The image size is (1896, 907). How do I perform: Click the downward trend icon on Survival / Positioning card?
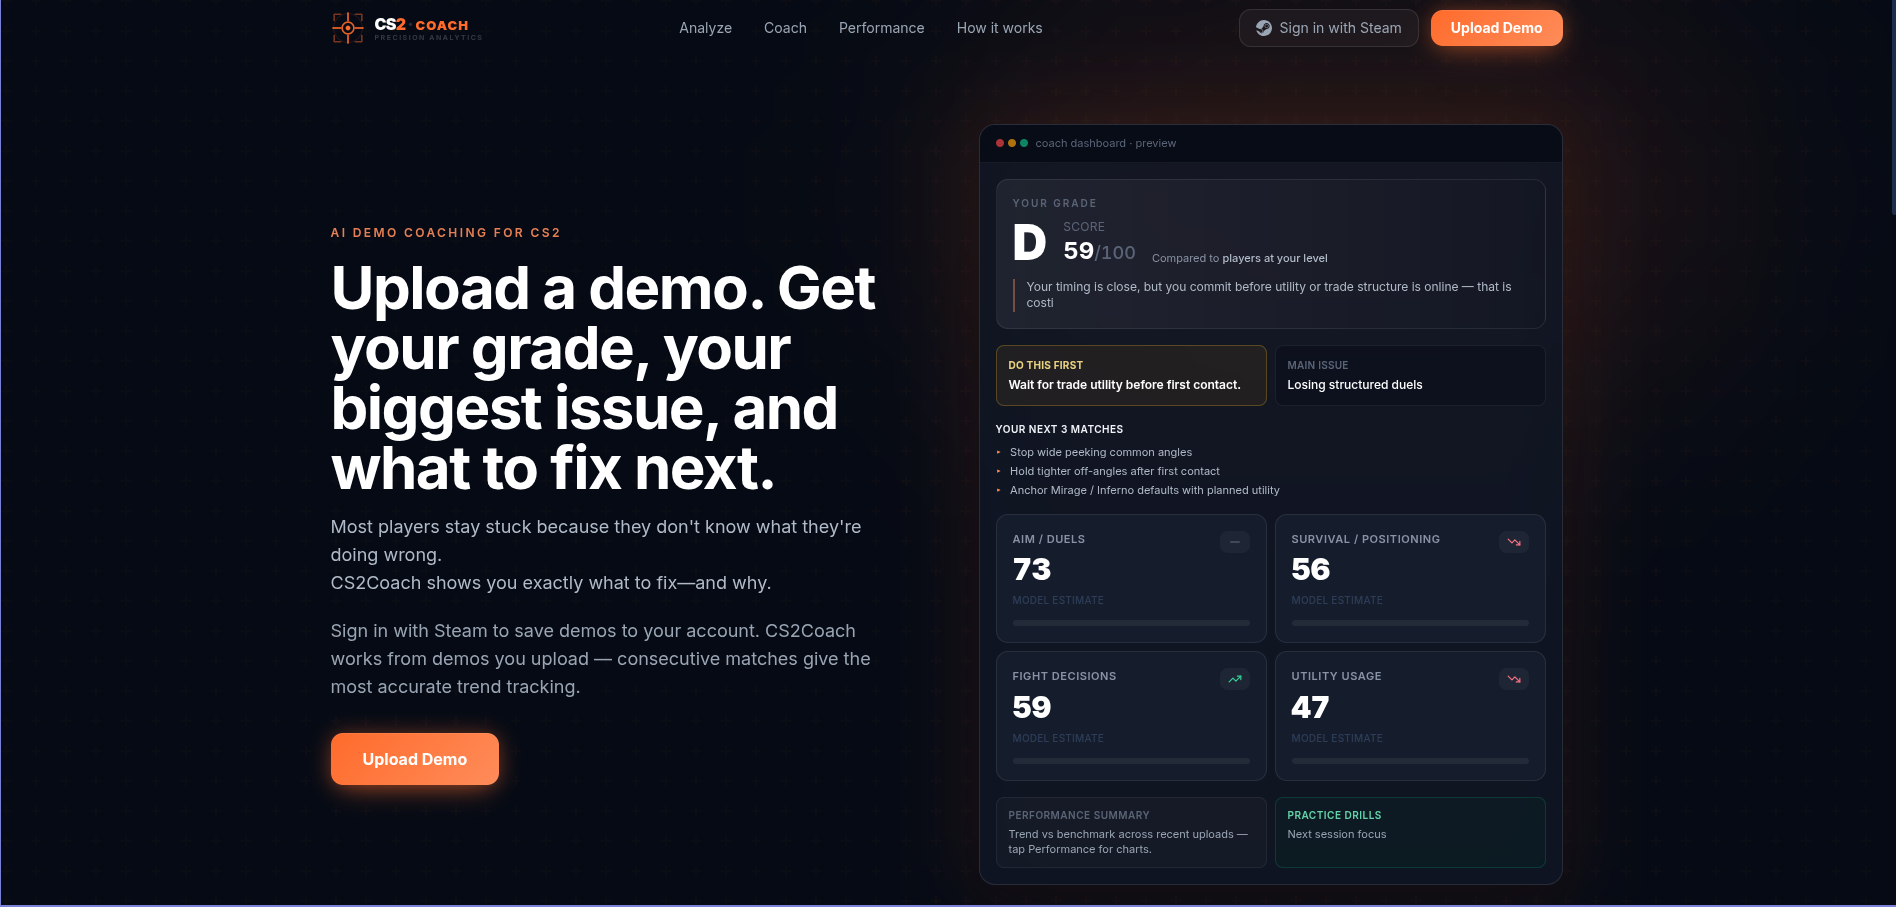(x=1514, y=542)
